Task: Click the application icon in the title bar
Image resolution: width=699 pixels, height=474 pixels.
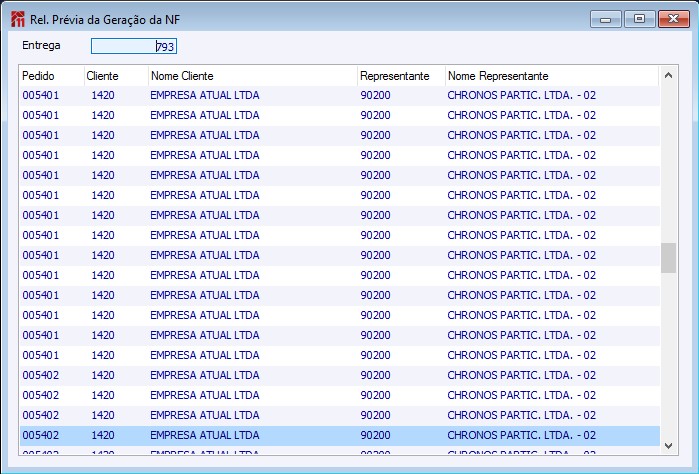Action: pos(18,20)
